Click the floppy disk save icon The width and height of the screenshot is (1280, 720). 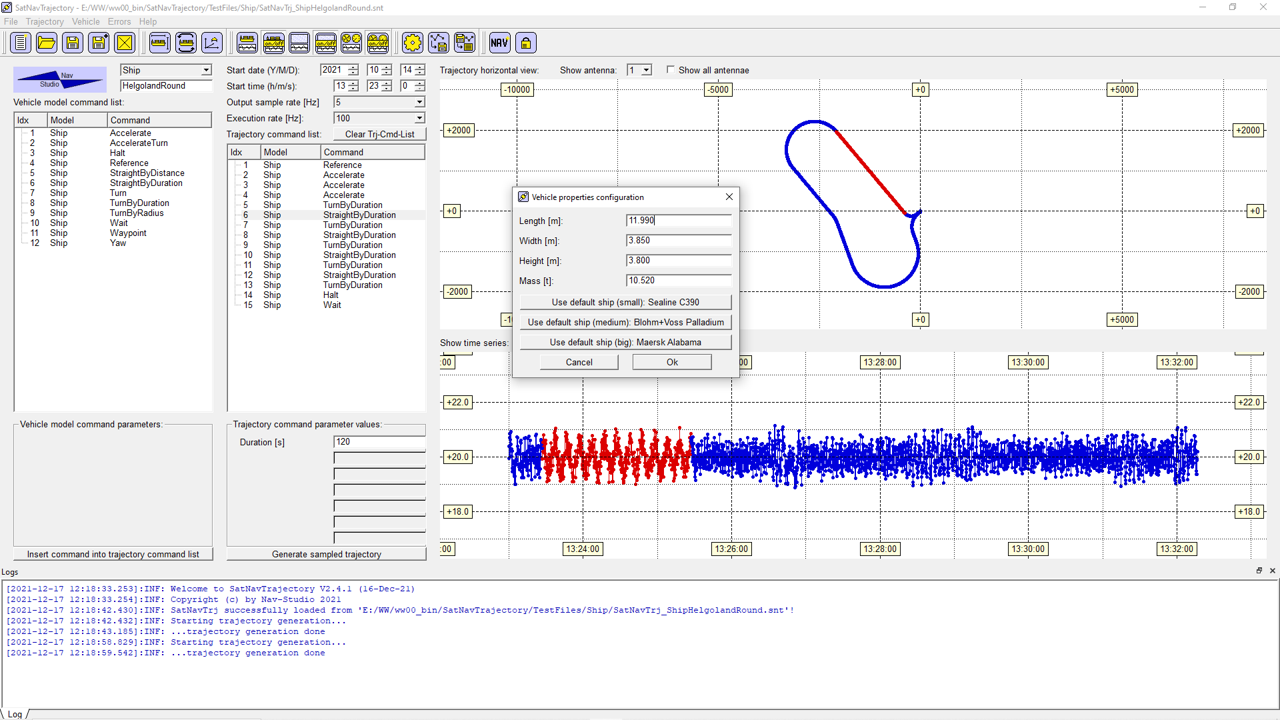click(73, 42)
